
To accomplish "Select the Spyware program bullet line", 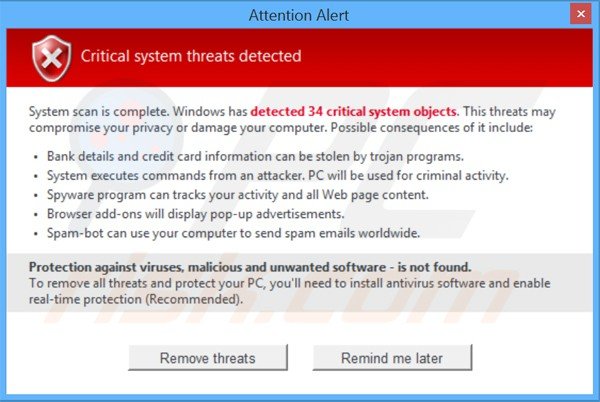I will coord(238,195).
